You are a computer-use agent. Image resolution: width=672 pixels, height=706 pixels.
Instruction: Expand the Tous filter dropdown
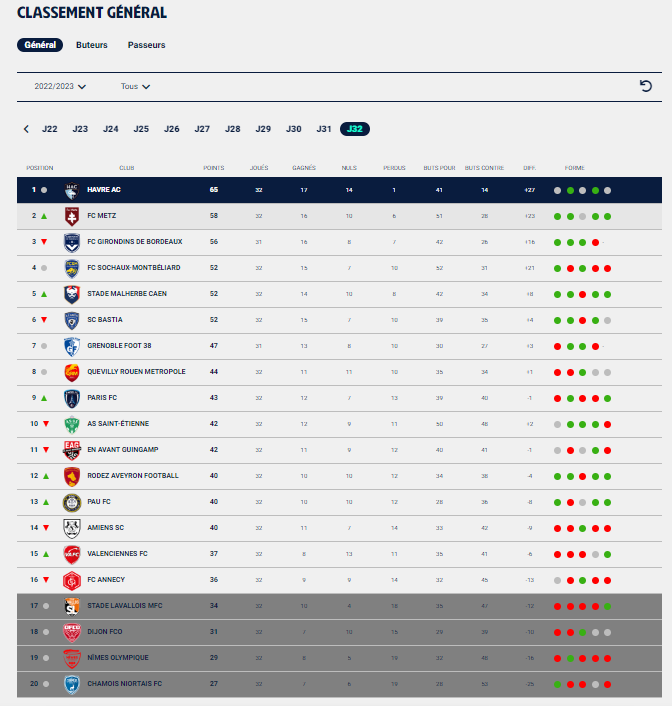(135, 86)
